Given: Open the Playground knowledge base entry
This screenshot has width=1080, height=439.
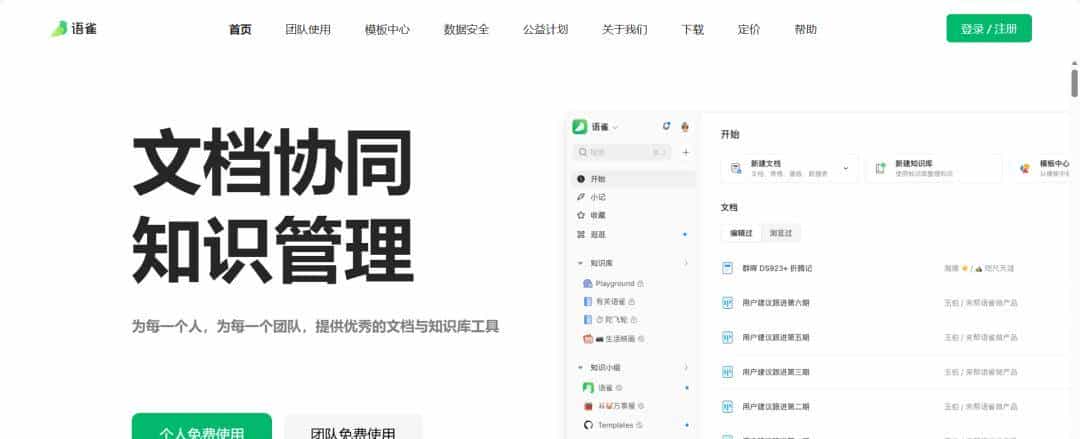Looking at the screenshot, I should click(614, 283).
